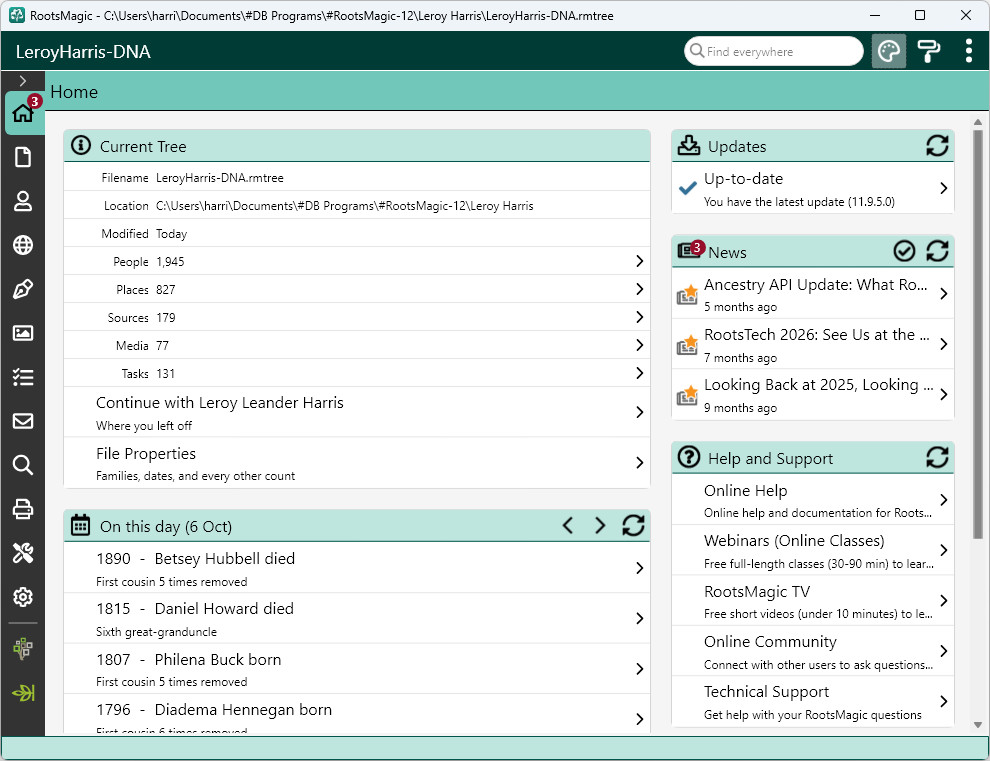Read the RootsTech 2026 news item
Screen dimensions: 990x761
point(813,344)
